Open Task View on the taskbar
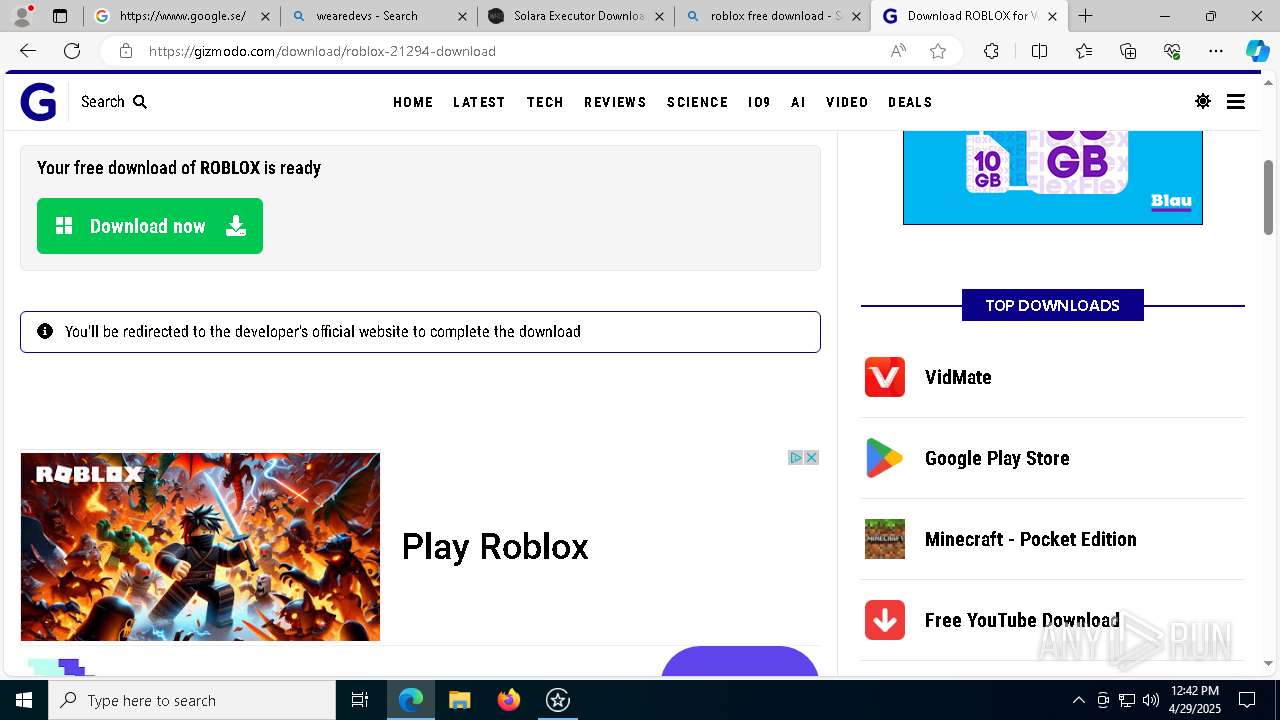 (x=360, y=700)
